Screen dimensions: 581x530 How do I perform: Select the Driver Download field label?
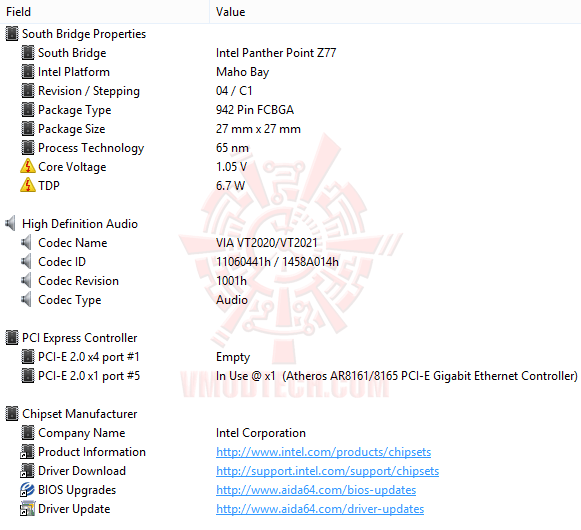(x=82, y=471)
